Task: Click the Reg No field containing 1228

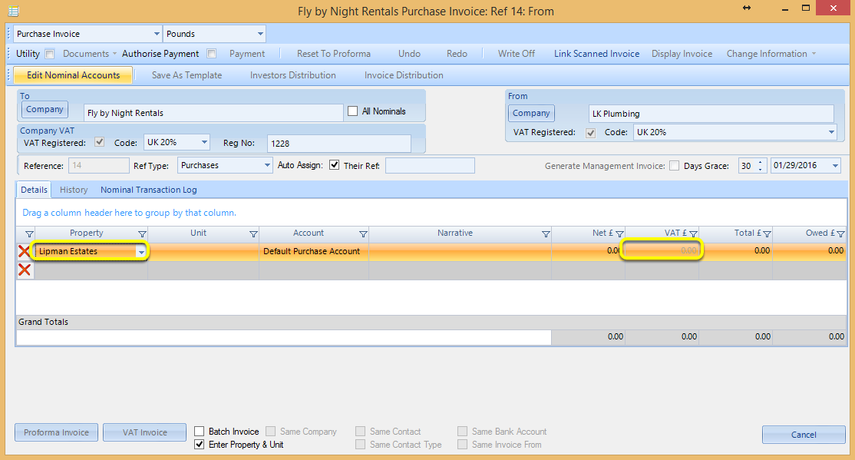Action: pos(339,143)
